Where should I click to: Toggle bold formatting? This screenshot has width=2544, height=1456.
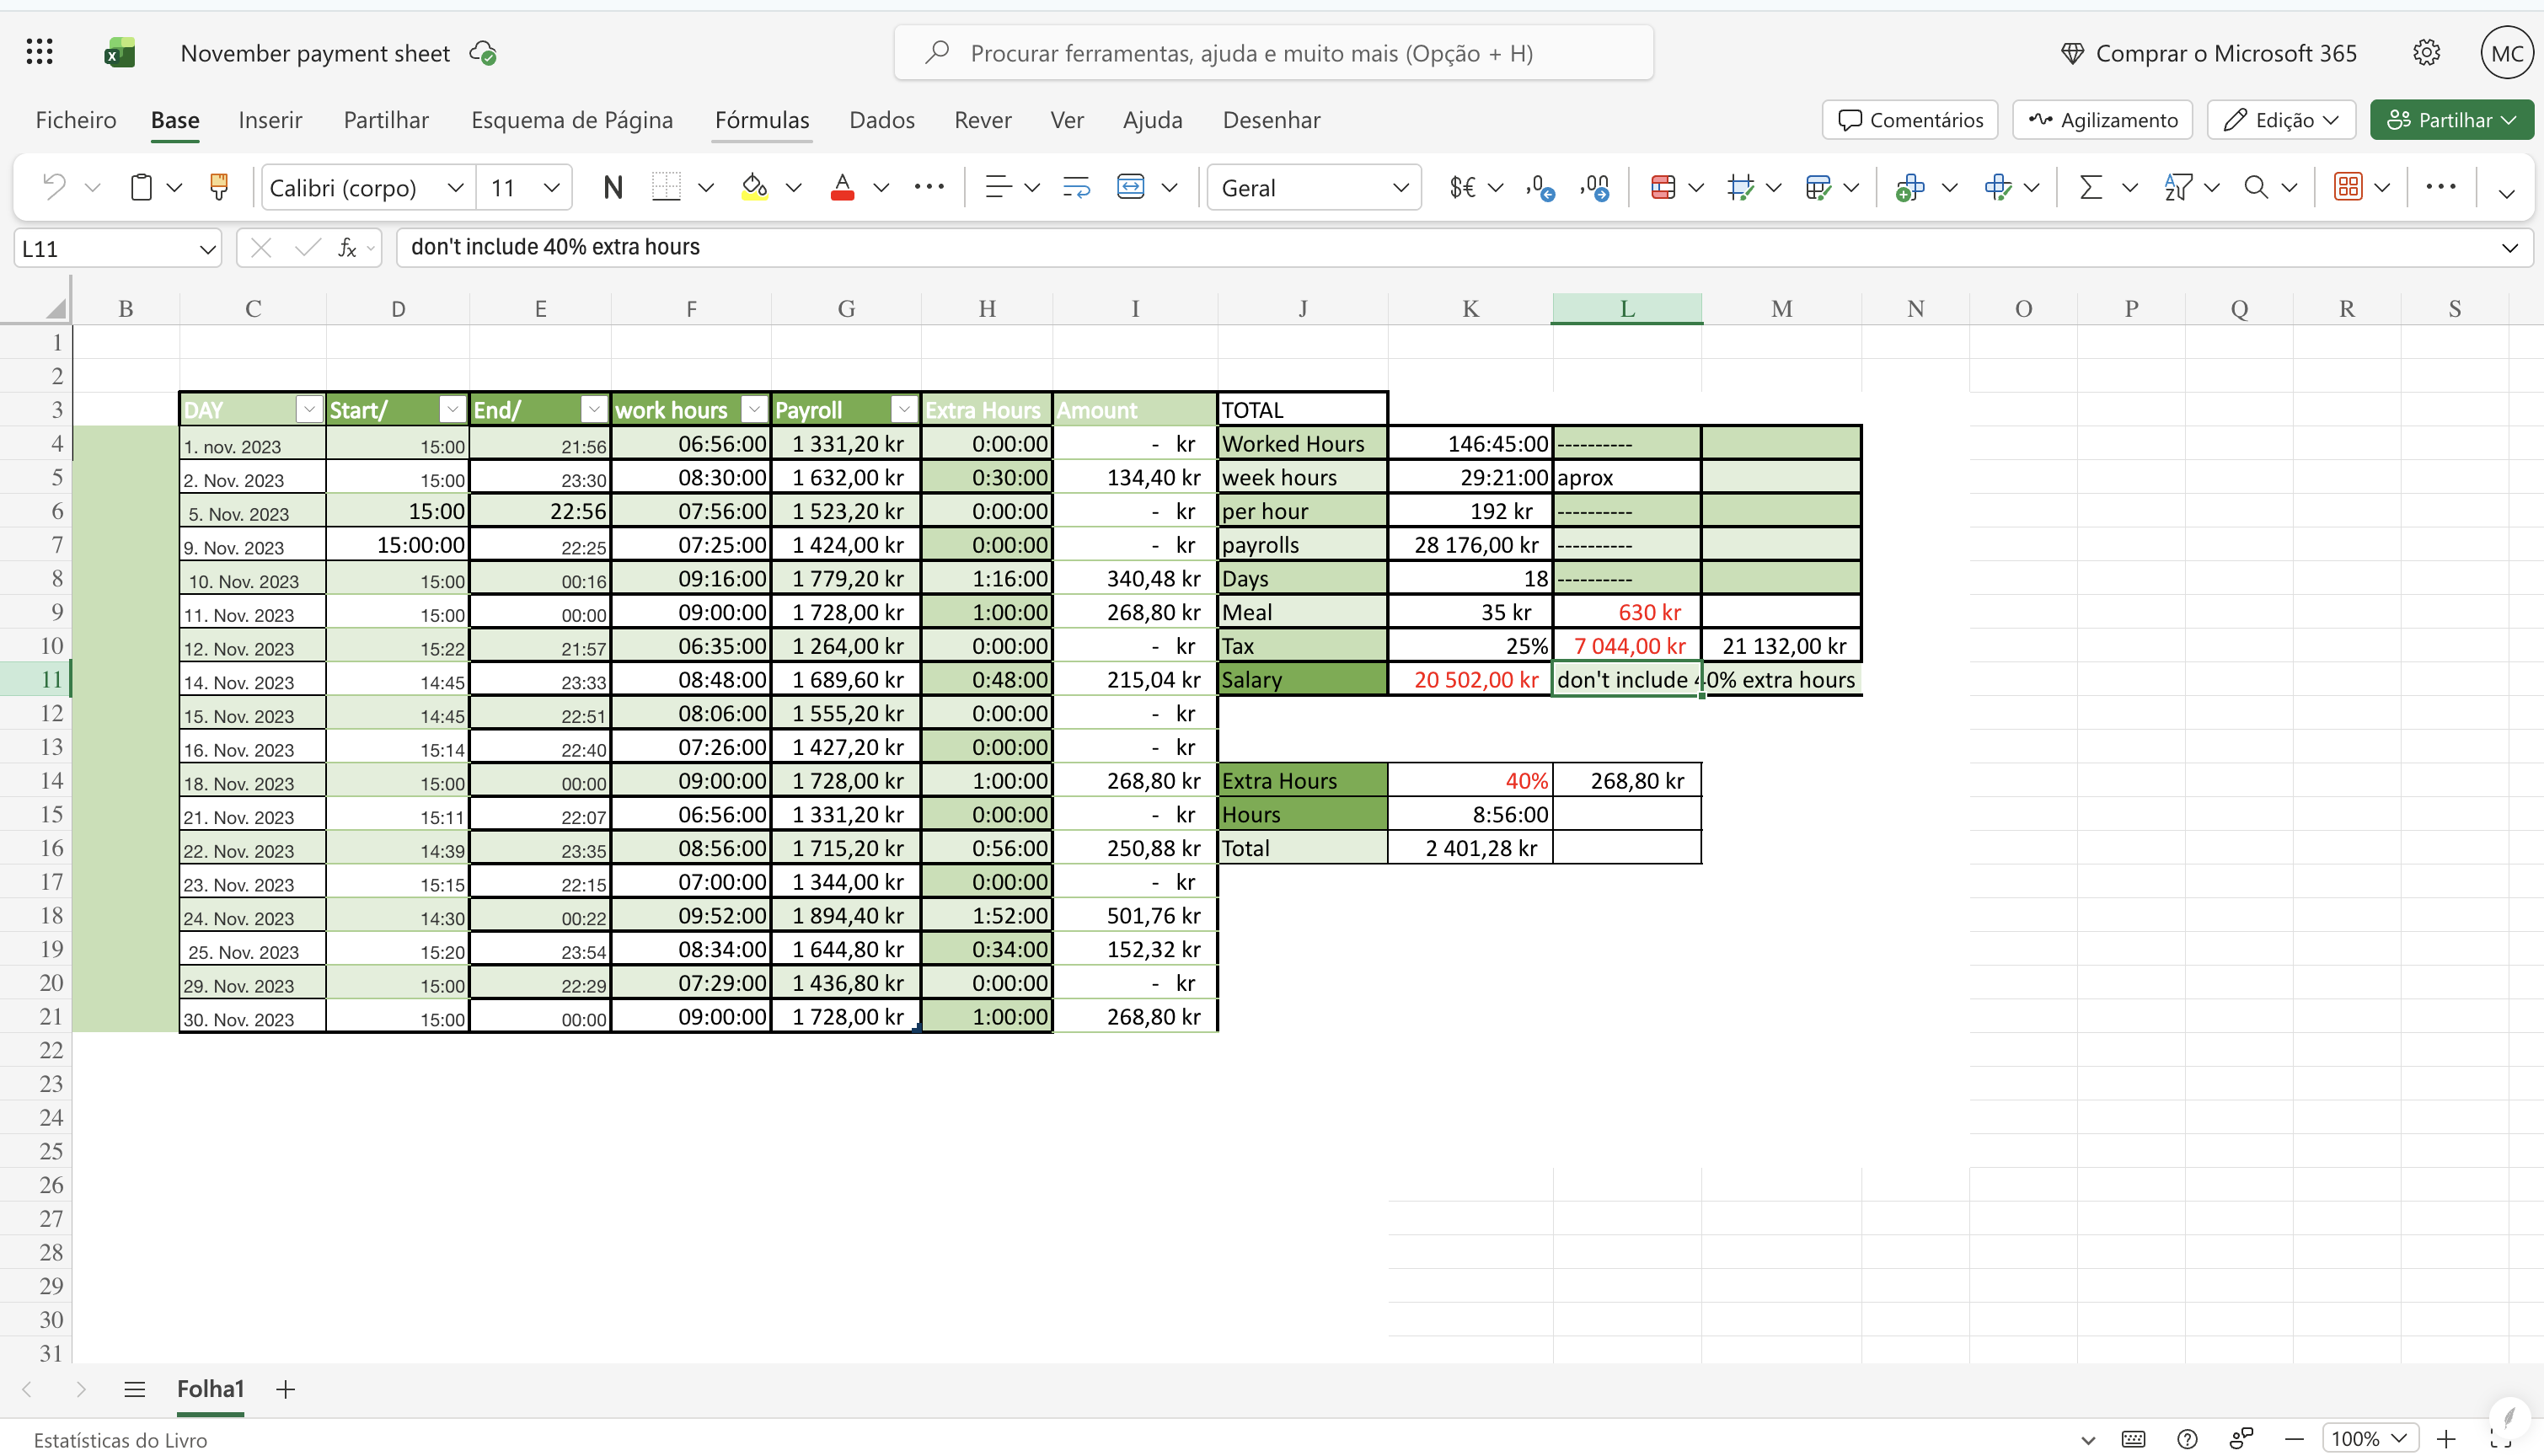pos(613,187)
